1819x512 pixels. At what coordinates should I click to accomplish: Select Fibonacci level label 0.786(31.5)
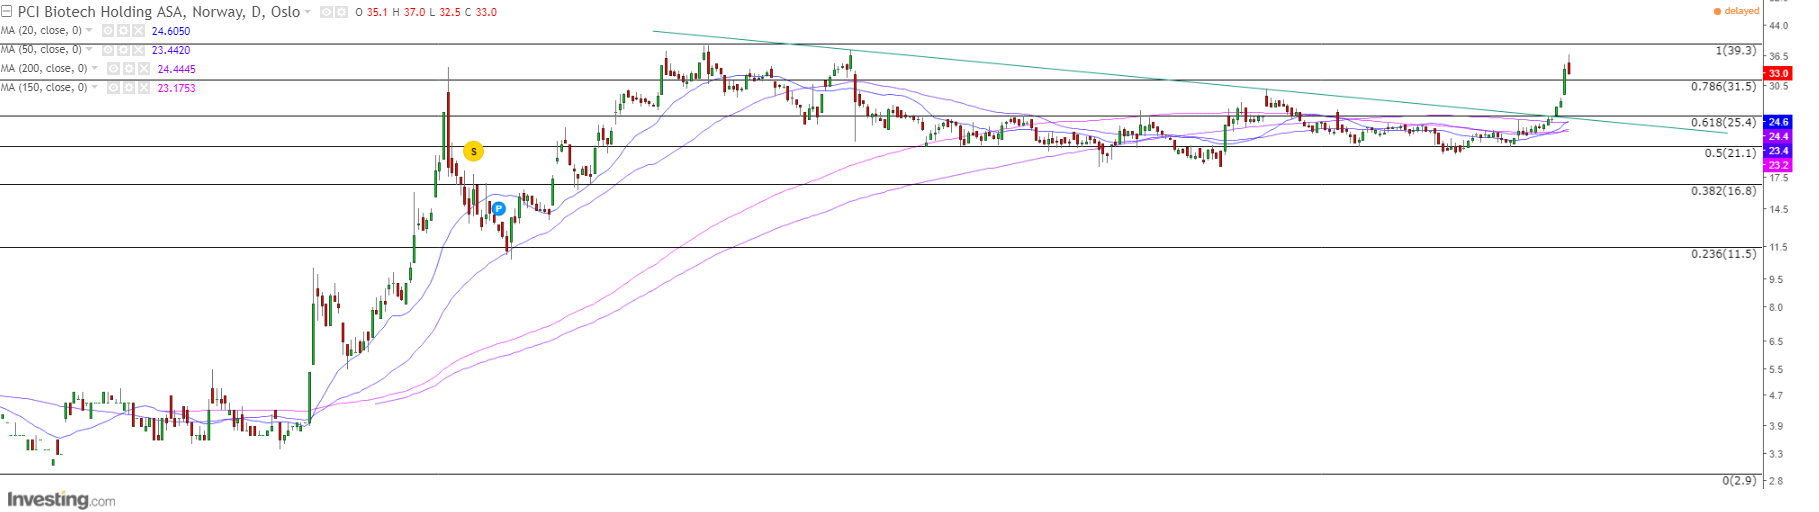click(x=1723, y=86)
